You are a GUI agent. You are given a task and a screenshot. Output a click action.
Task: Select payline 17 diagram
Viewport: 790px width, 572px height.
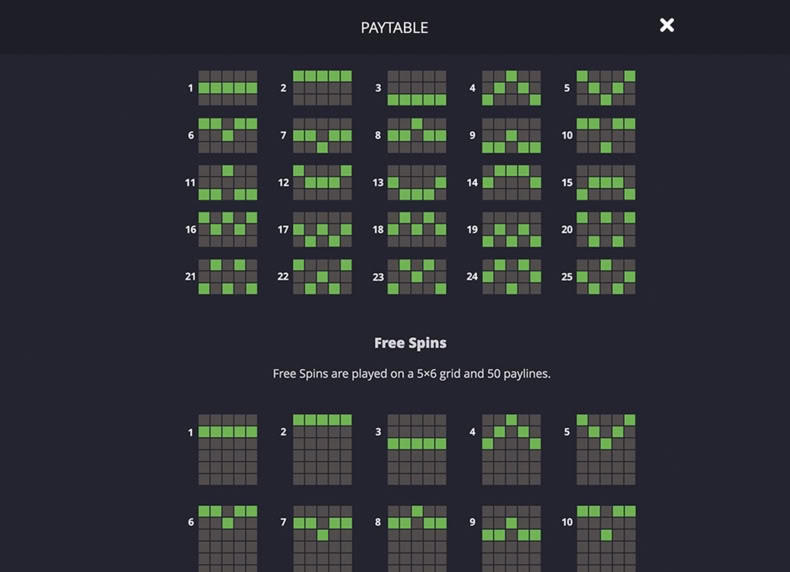(x=322, y=229)
